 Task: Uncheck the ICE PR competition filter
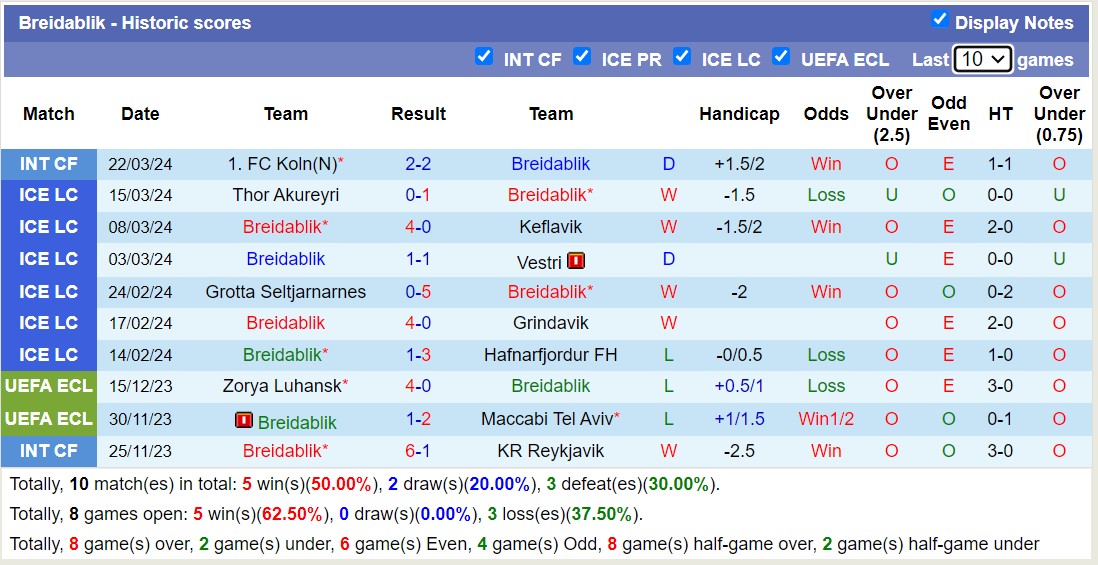point(582,57)
